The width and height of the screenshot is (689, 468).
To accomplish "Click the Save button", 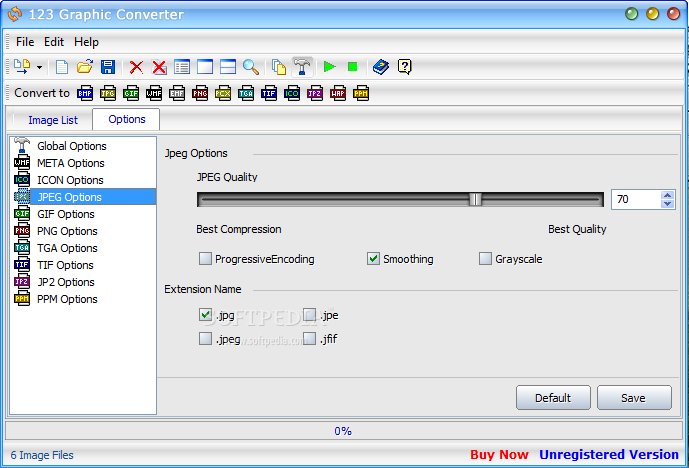I will 634,398.
